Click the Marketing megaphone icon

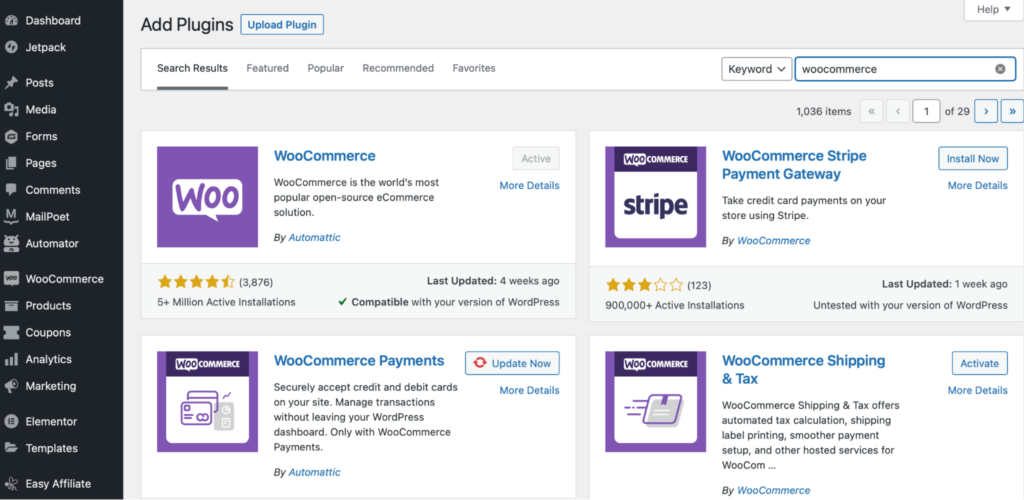pyautogui.click(x=11, y=386)
